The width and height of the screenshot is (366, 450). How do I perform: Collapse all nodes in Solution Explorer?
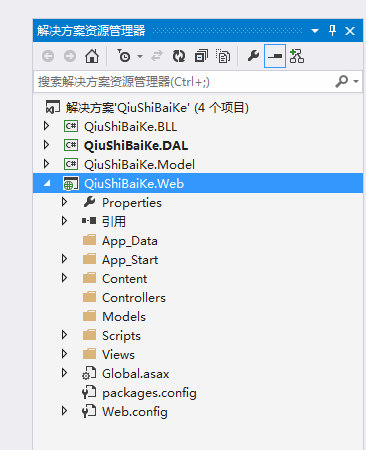coord(201,56)
